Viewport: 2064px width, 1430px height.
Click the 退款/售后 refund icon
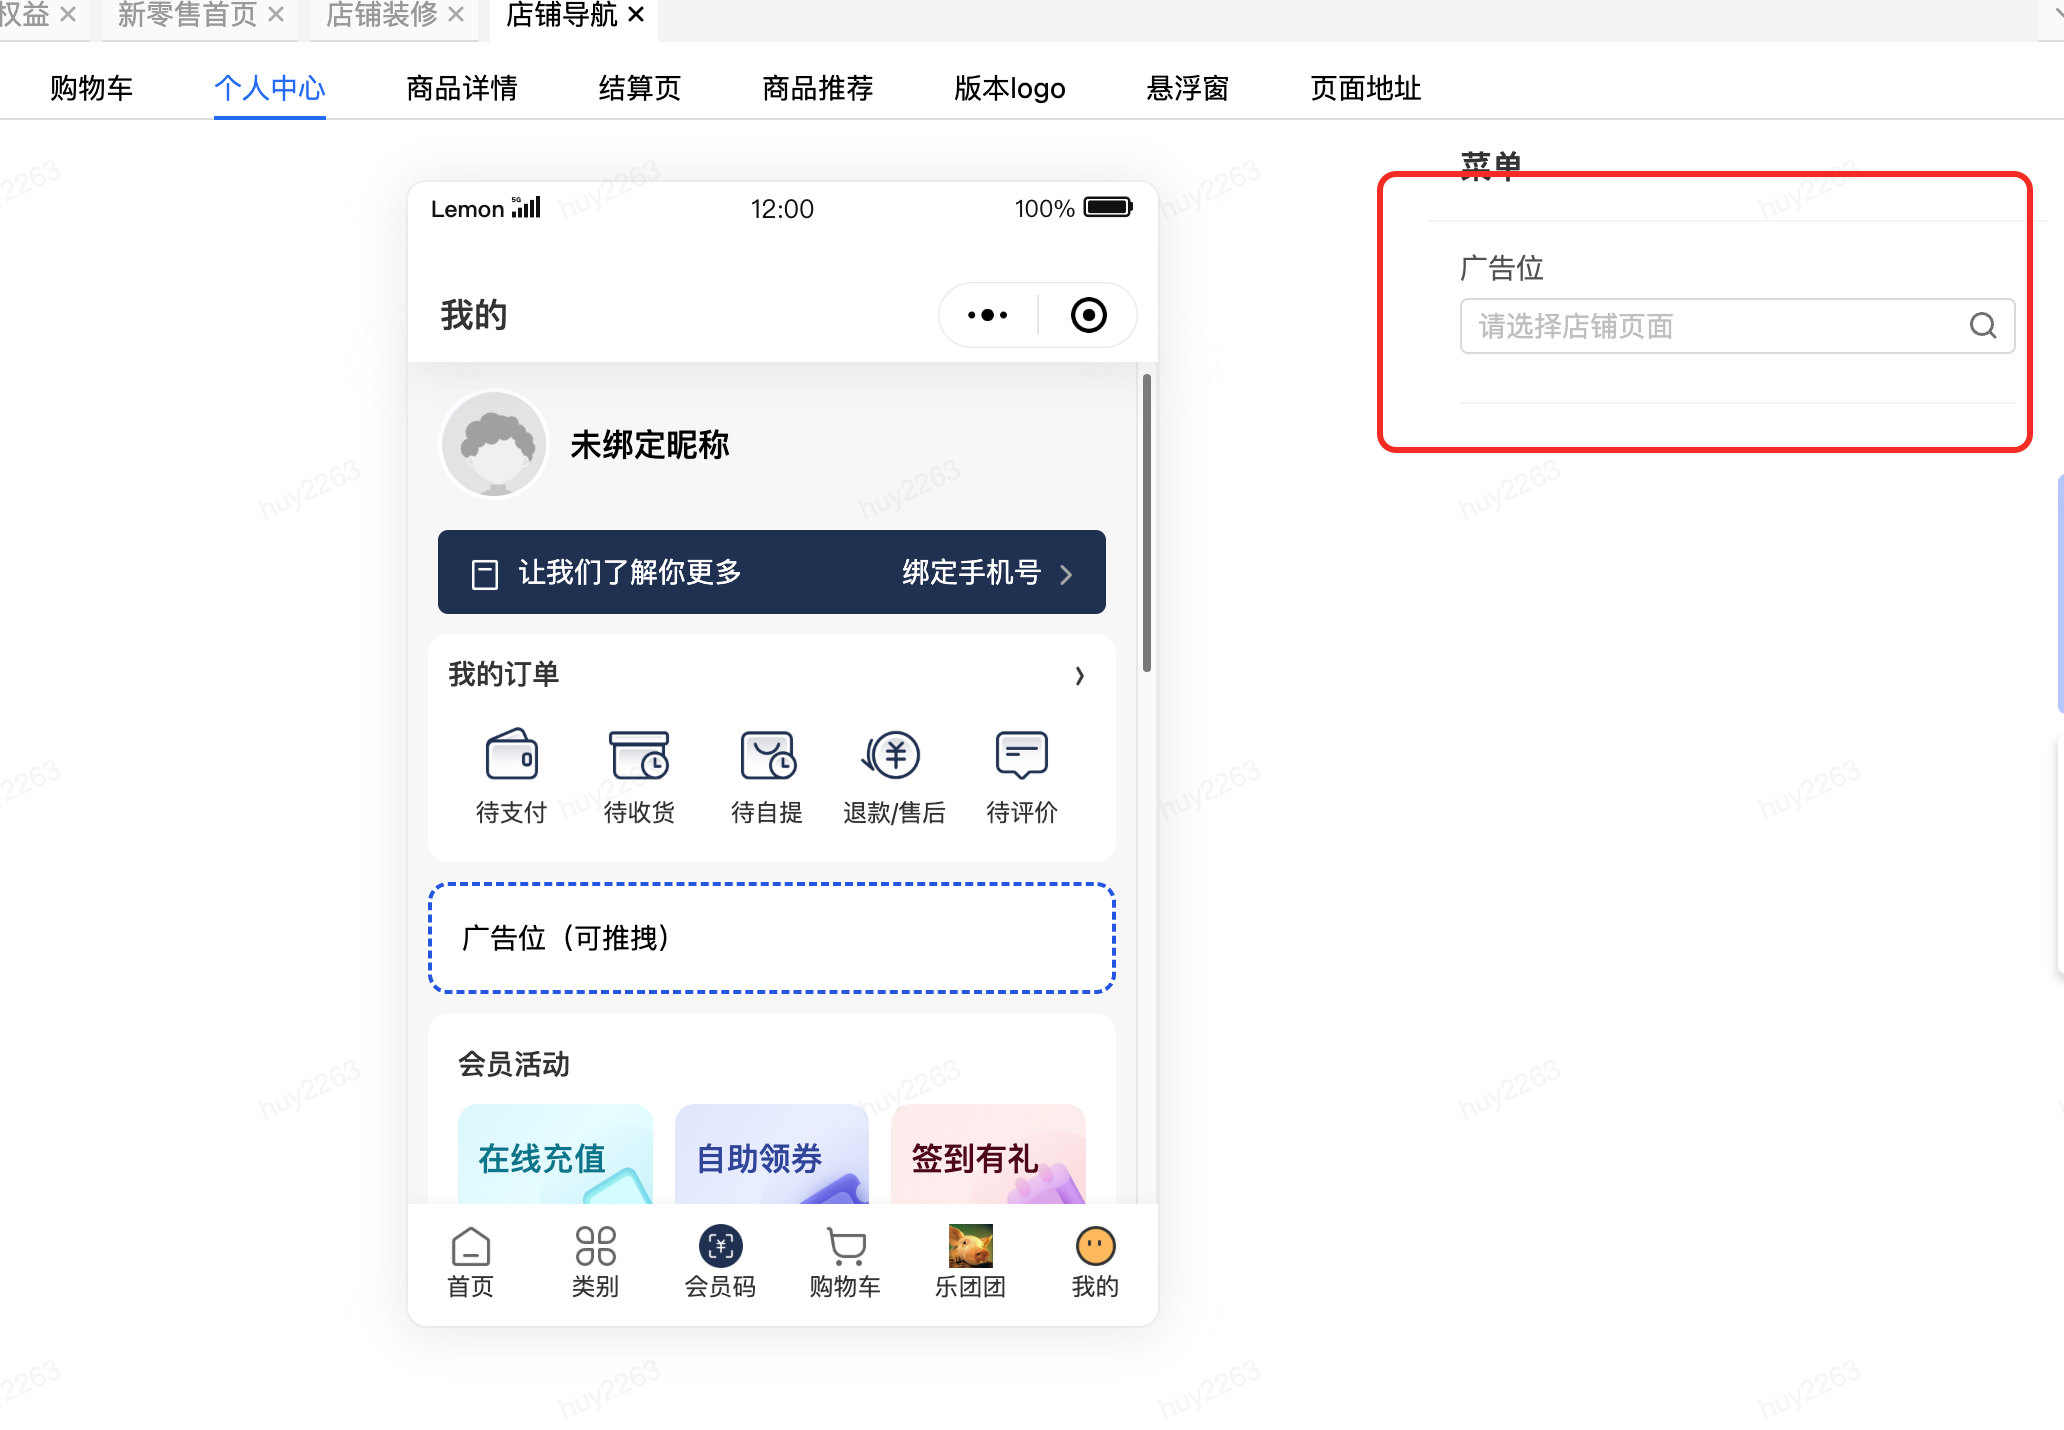[893, 755]
